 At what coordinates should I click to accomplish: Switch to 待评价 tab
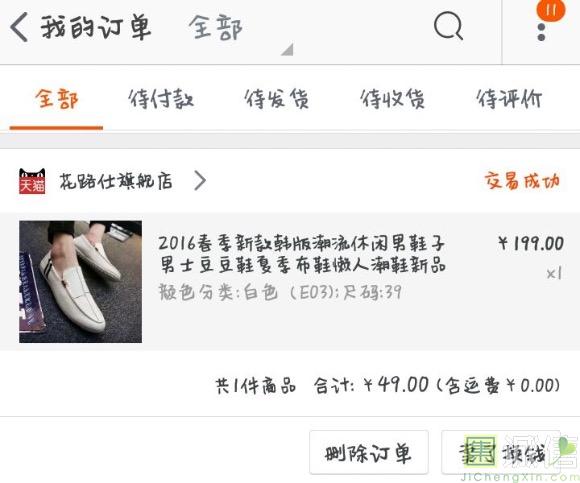509,99
